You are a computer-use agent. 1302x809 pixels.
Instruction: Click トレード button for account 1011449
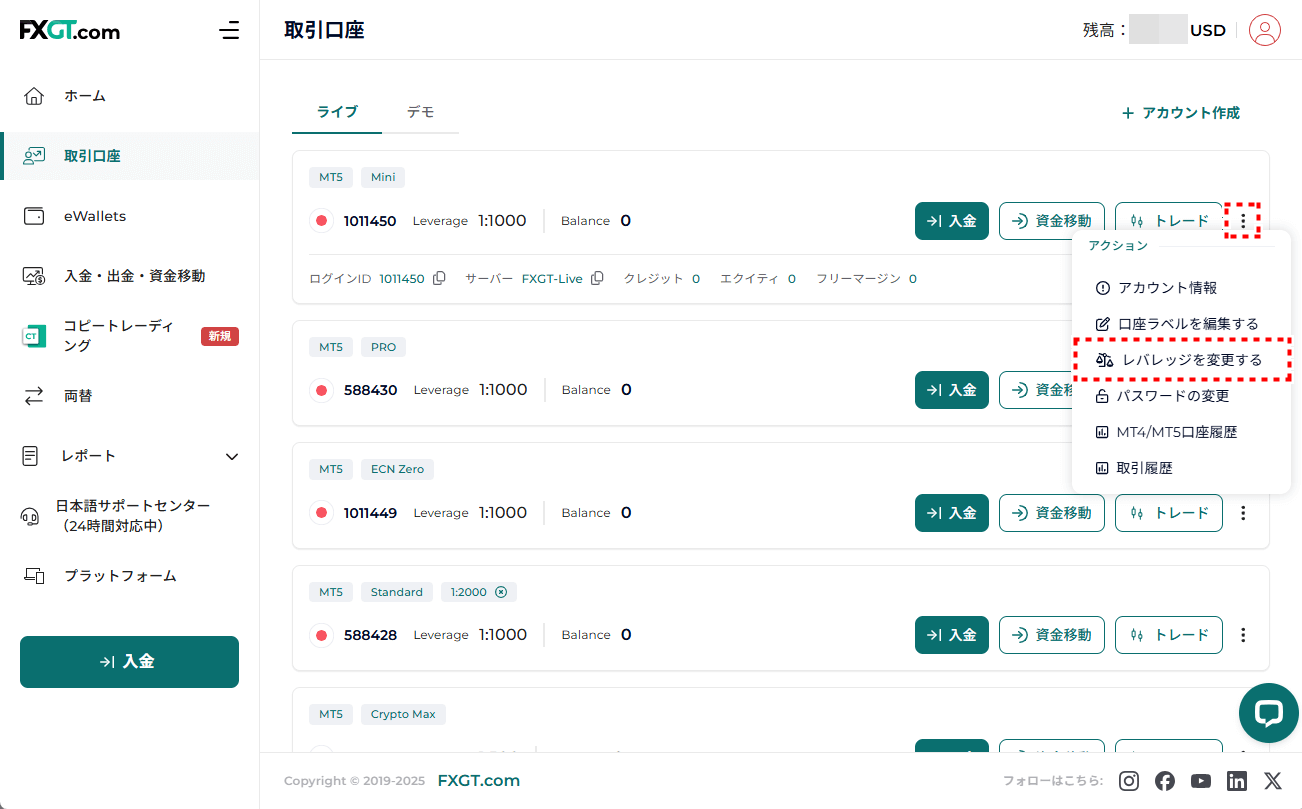pos(1169,513)
